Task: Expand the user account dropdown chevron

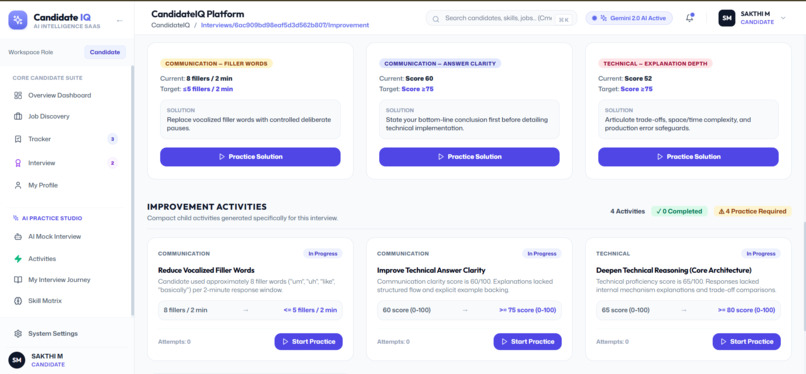Action: click(783, 18)
